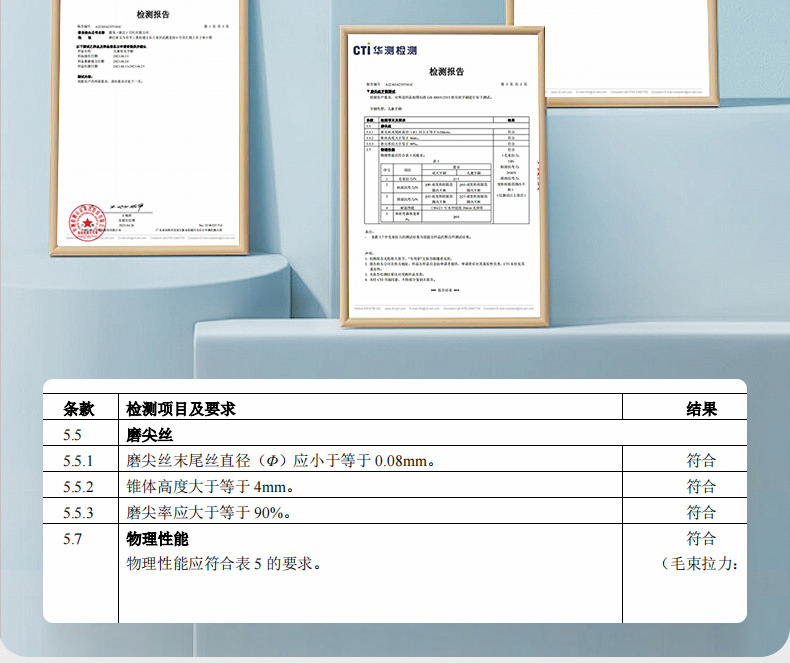The image size is (790, 663).
Task: Click the text 物理性能应符合表 5 的要求
Action: pyautogui.click(x=224, y=564)
